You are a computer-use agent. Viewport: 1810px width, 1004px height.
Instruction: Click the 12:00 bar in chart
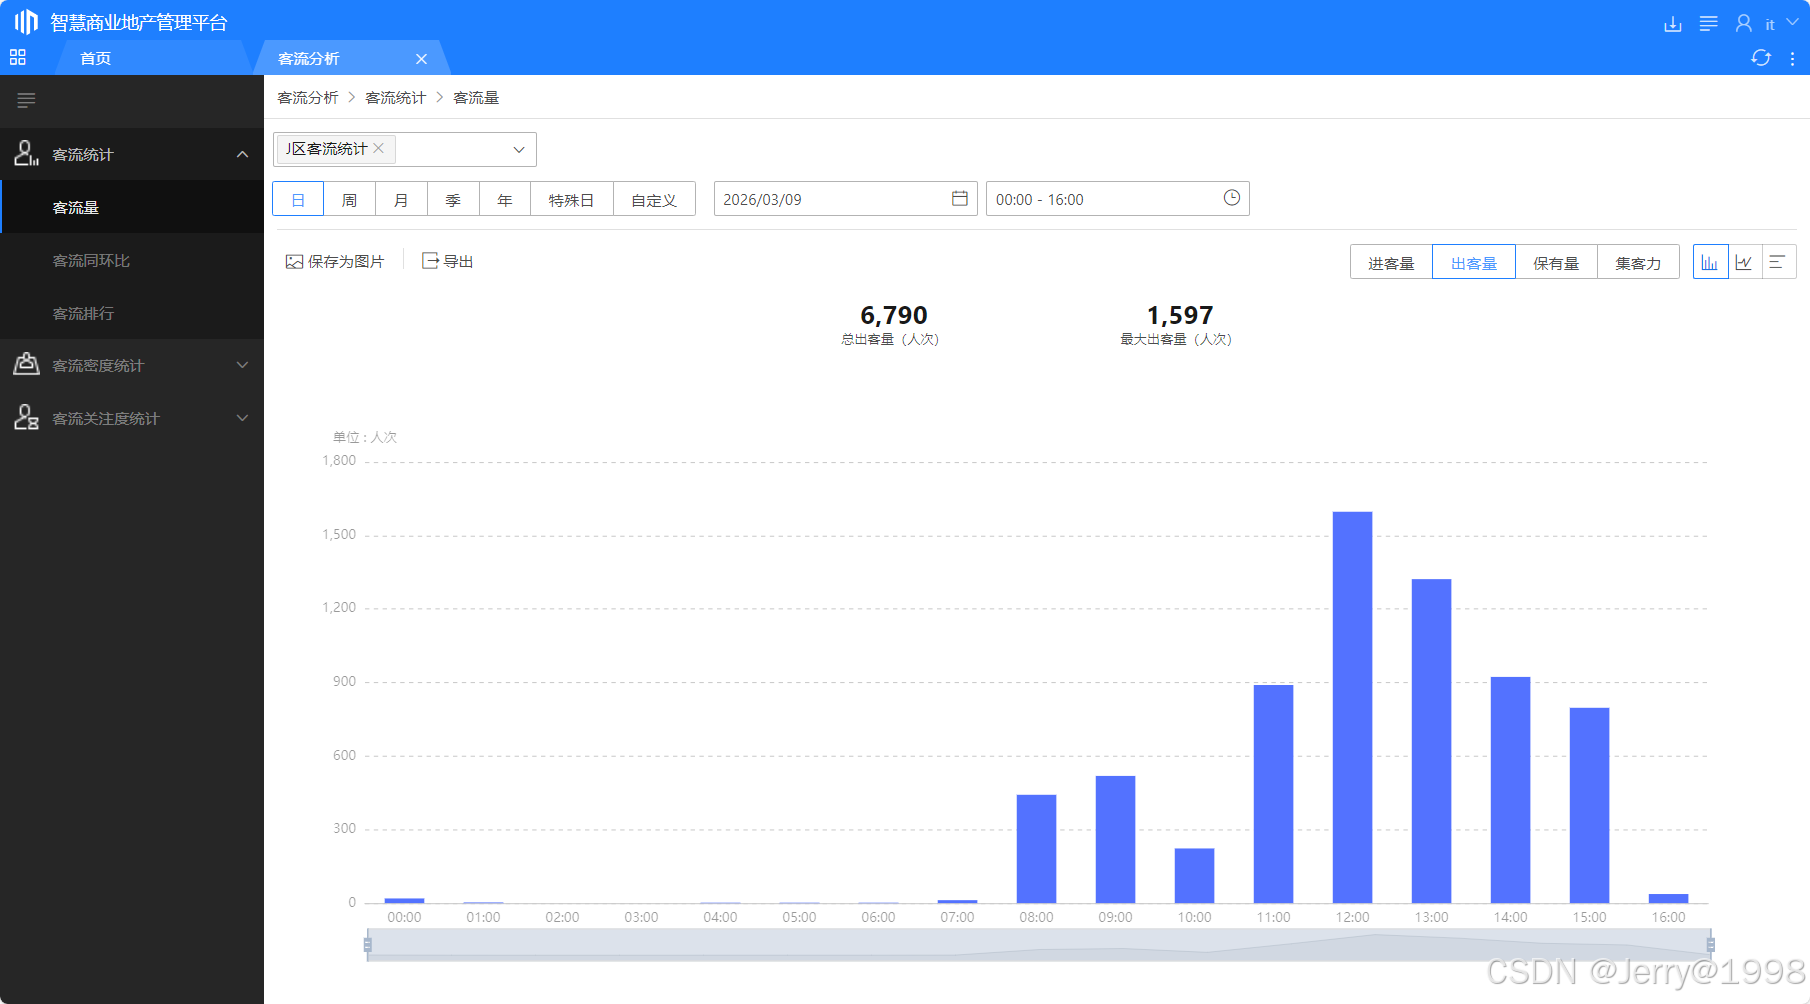(x=1352, y=707)
